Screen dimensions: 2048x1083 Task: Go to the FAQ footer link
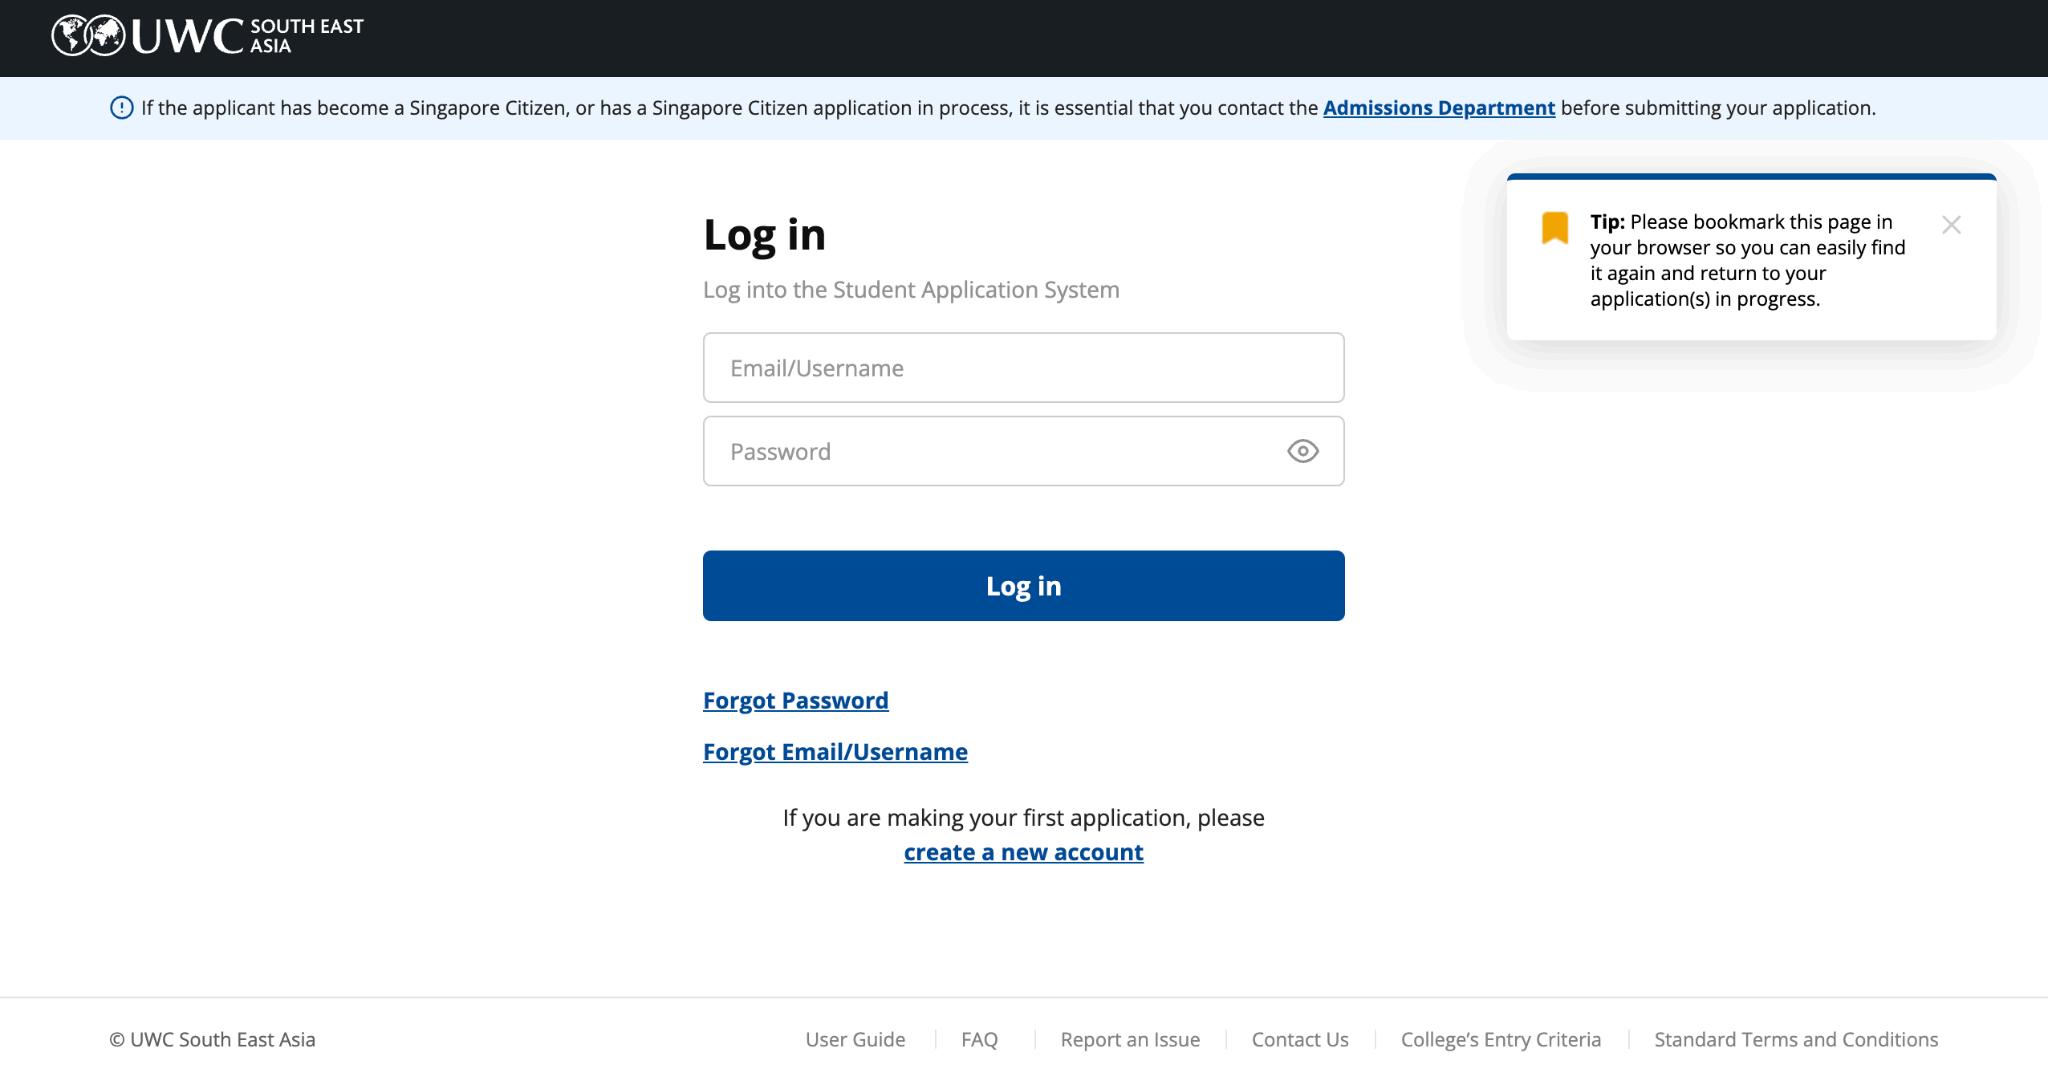(979, 1039)
